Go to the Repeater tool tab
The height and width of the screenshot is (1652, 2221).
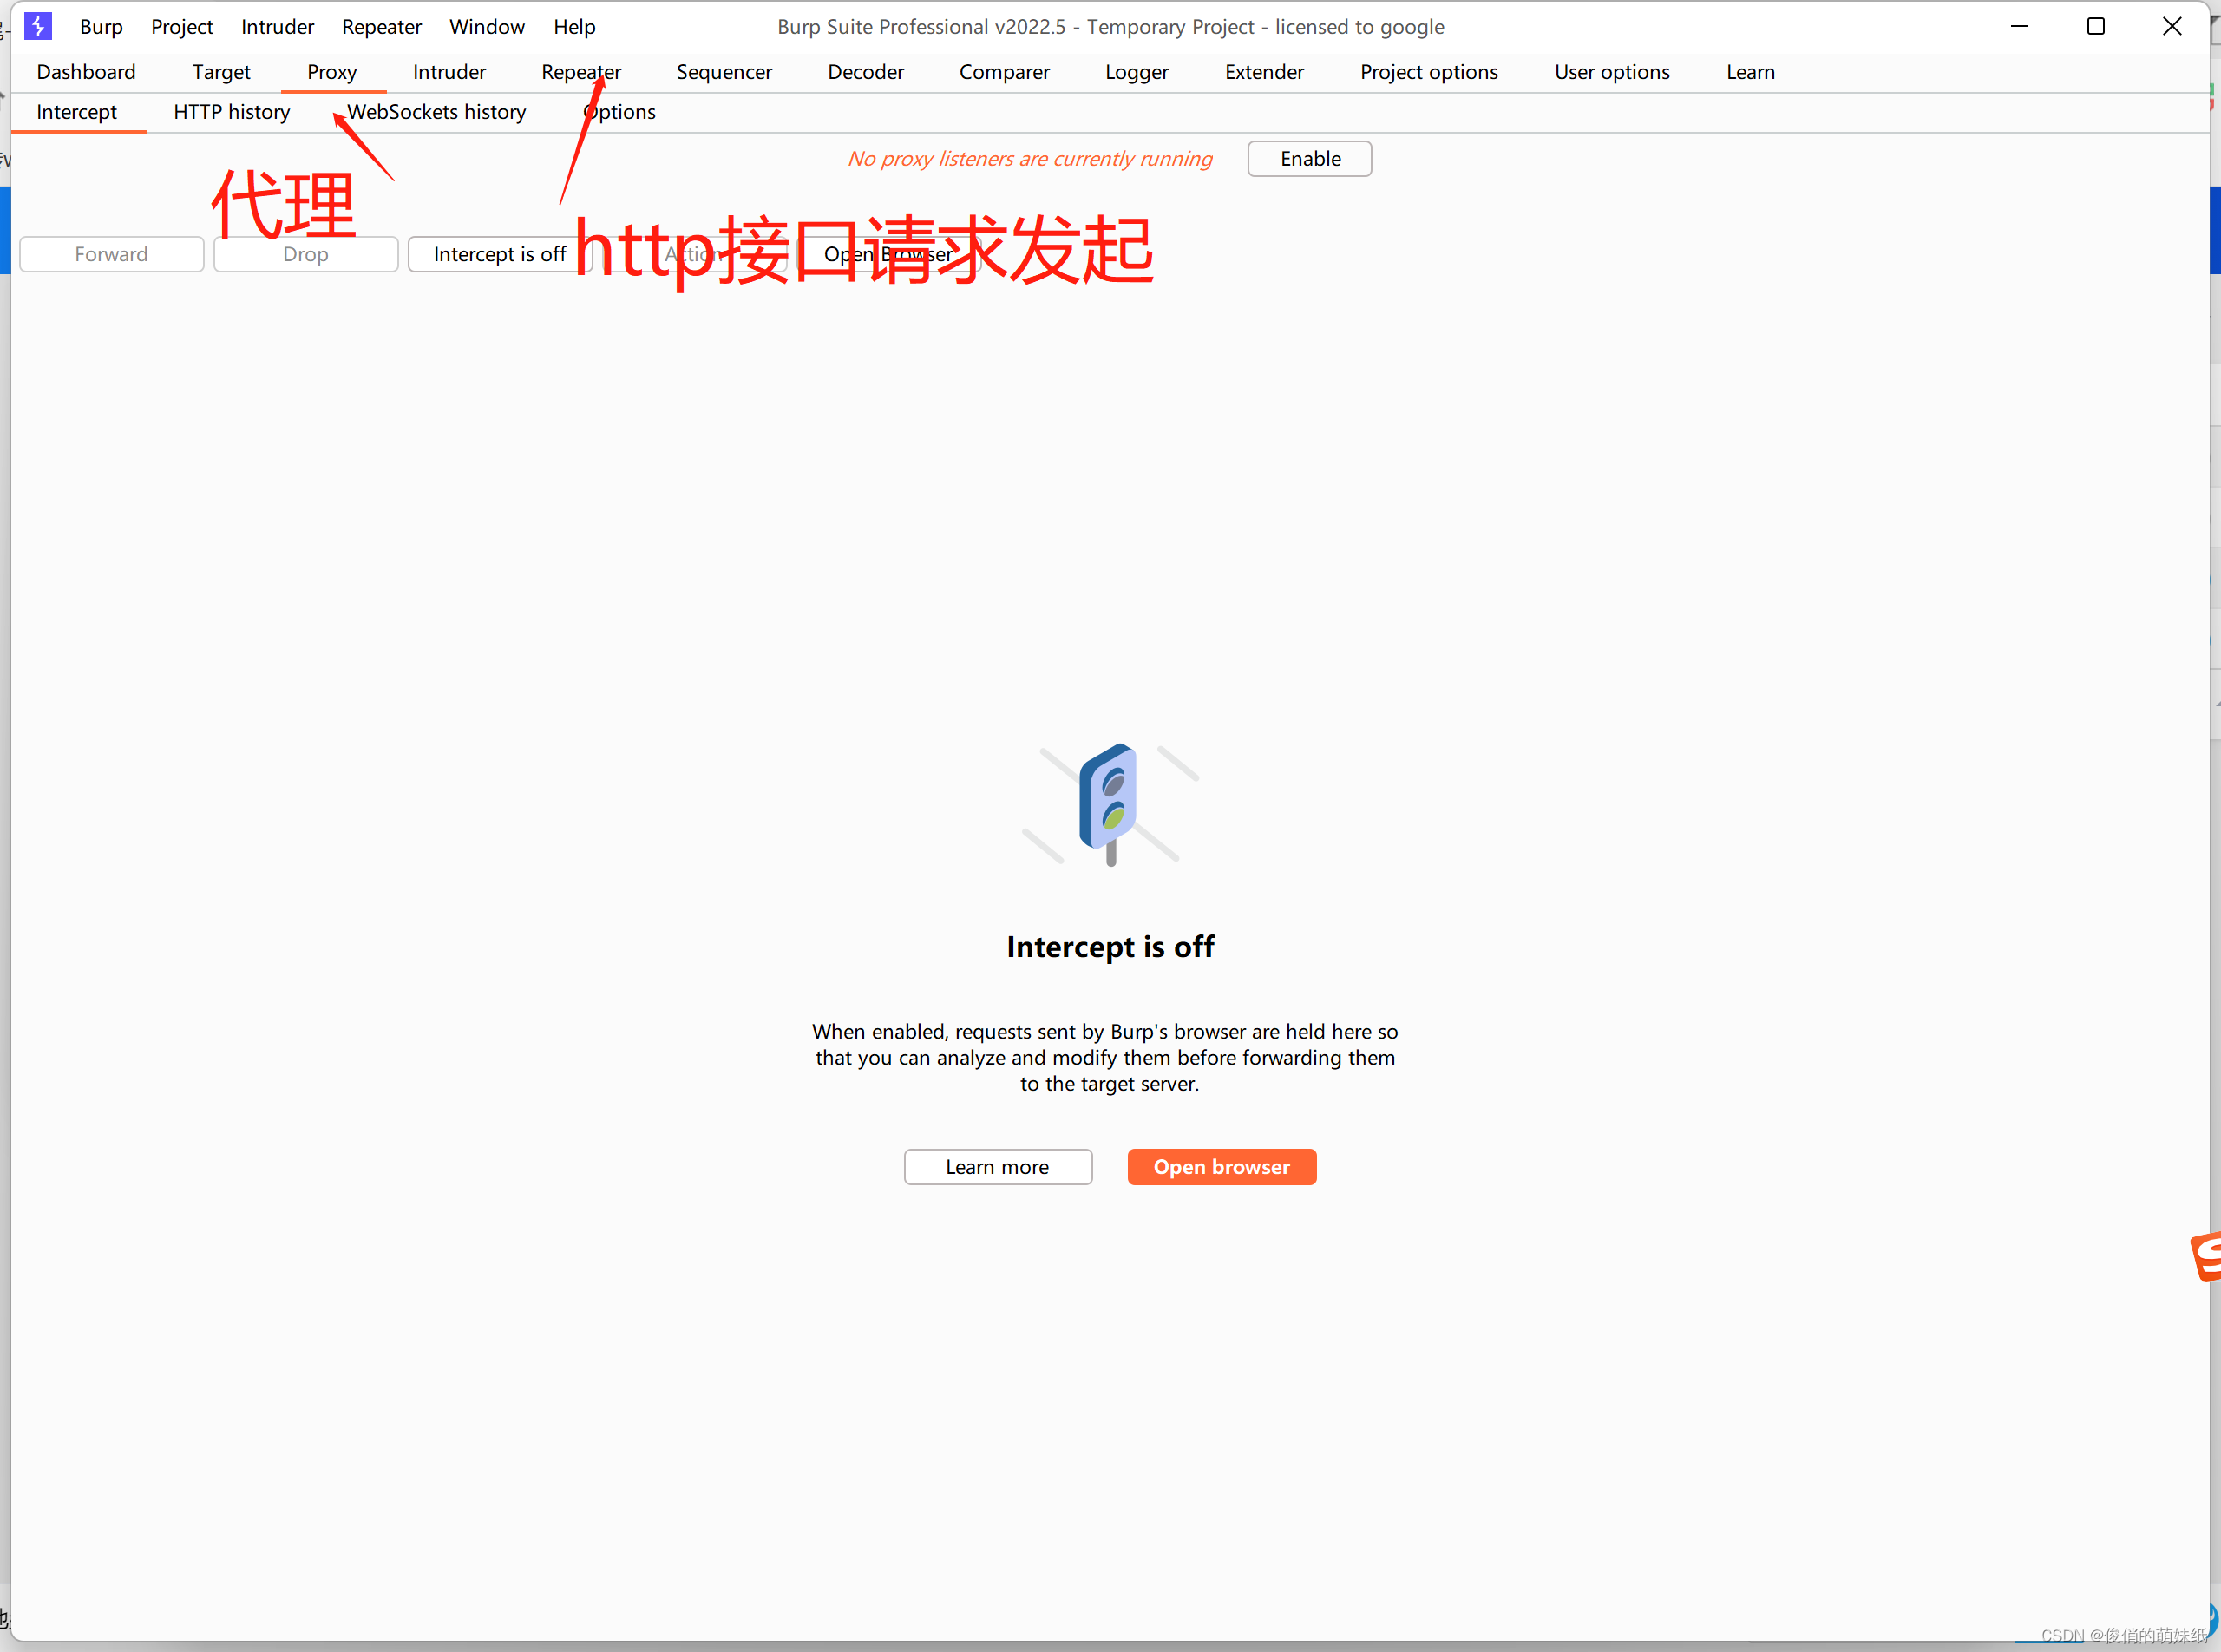pos(581,72)
